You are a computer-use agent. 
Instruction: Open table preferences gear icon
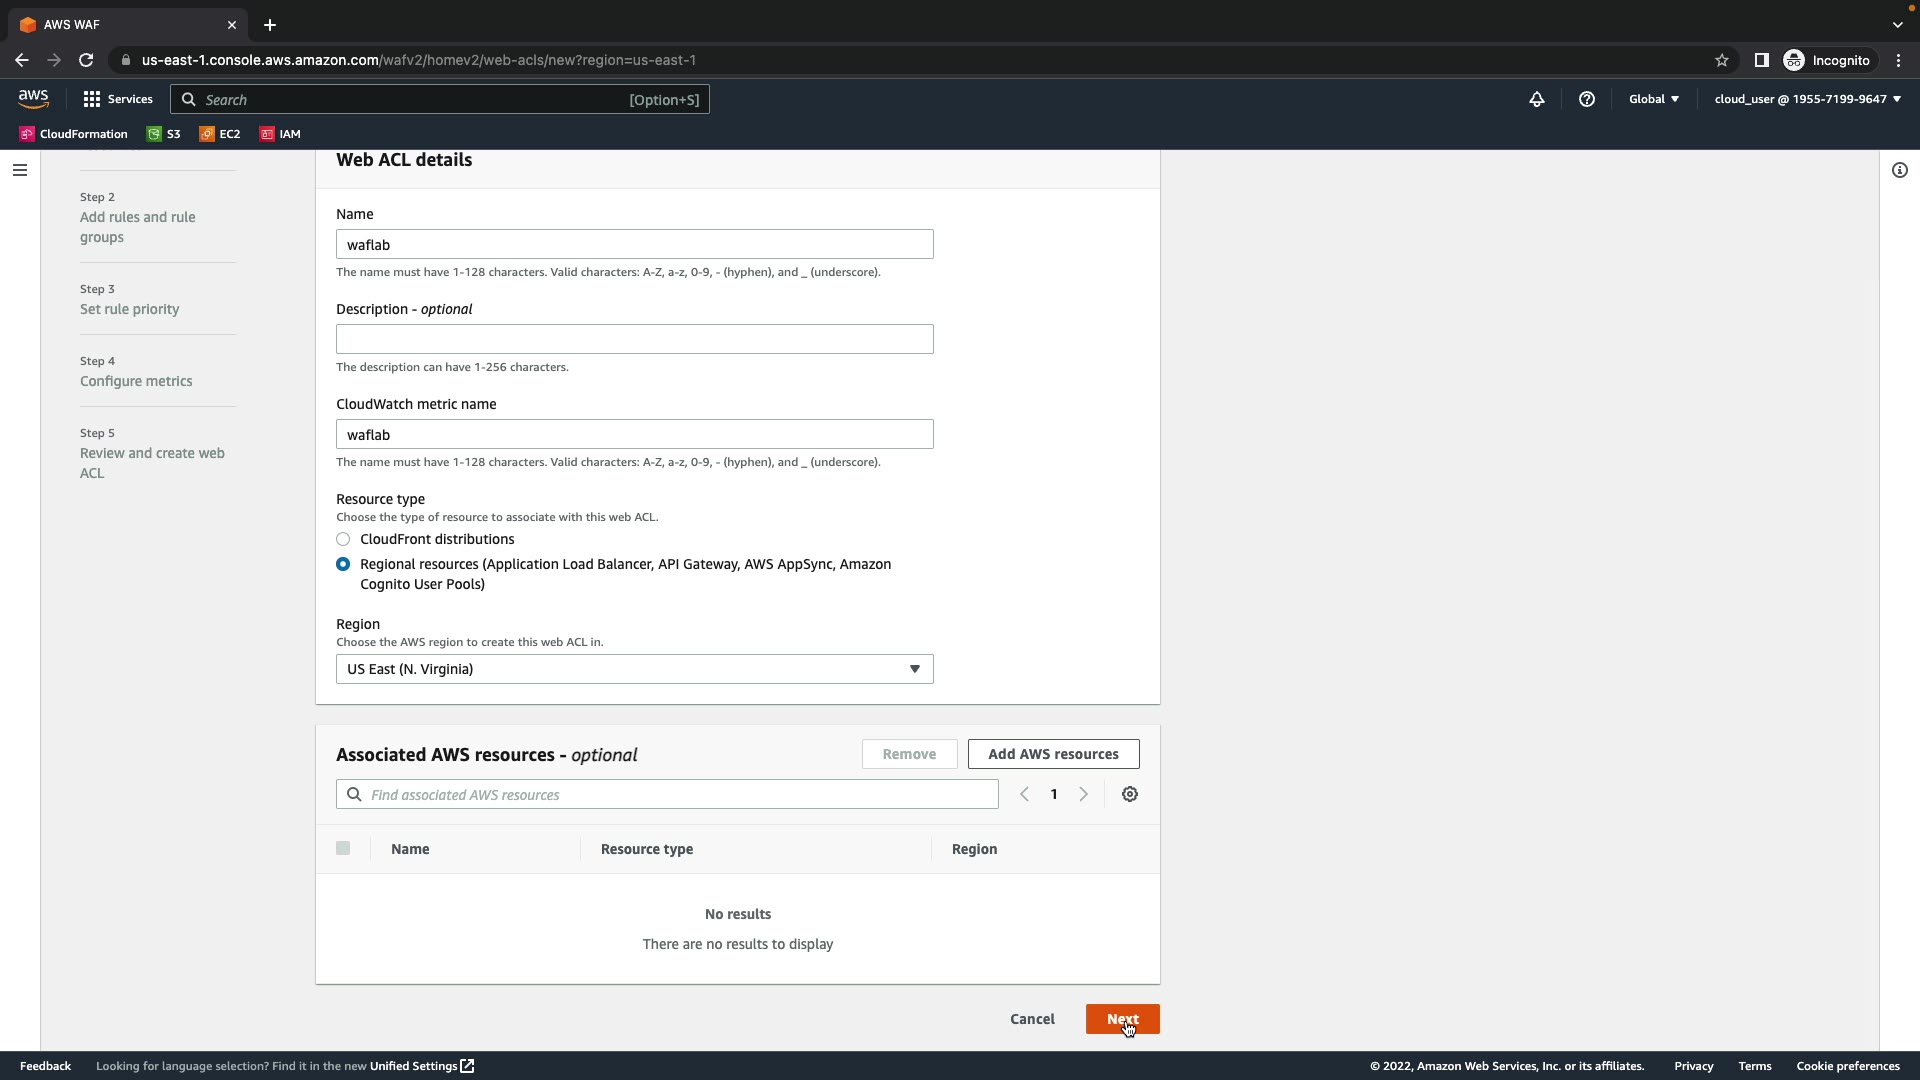click(x=1130, y=794)
